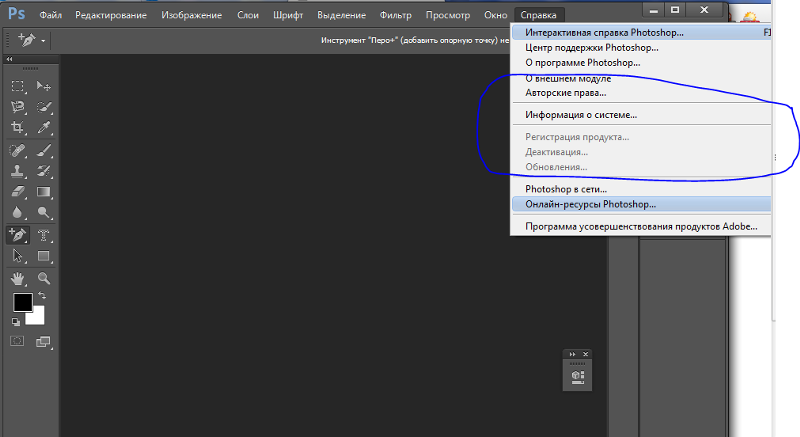Image resolution: width=800 pixels, height=437 pixels.
Task: Open foreground color picker (black swatch)
Action: point(22,302)
